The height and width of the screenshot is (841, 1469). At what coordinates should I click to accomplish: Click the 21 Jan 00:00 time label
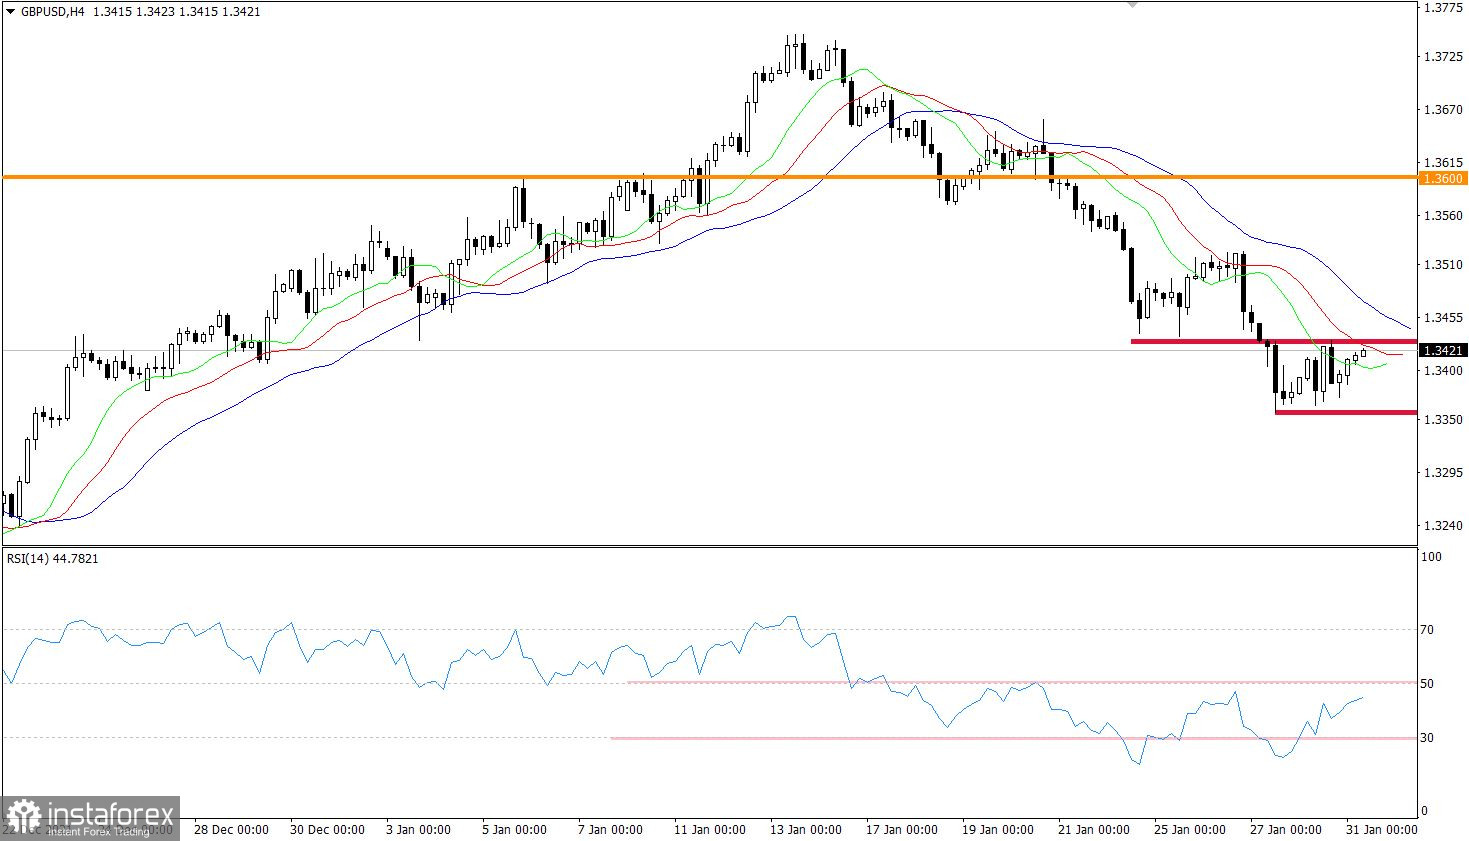pyautogui.click(x=1093, y=829)
